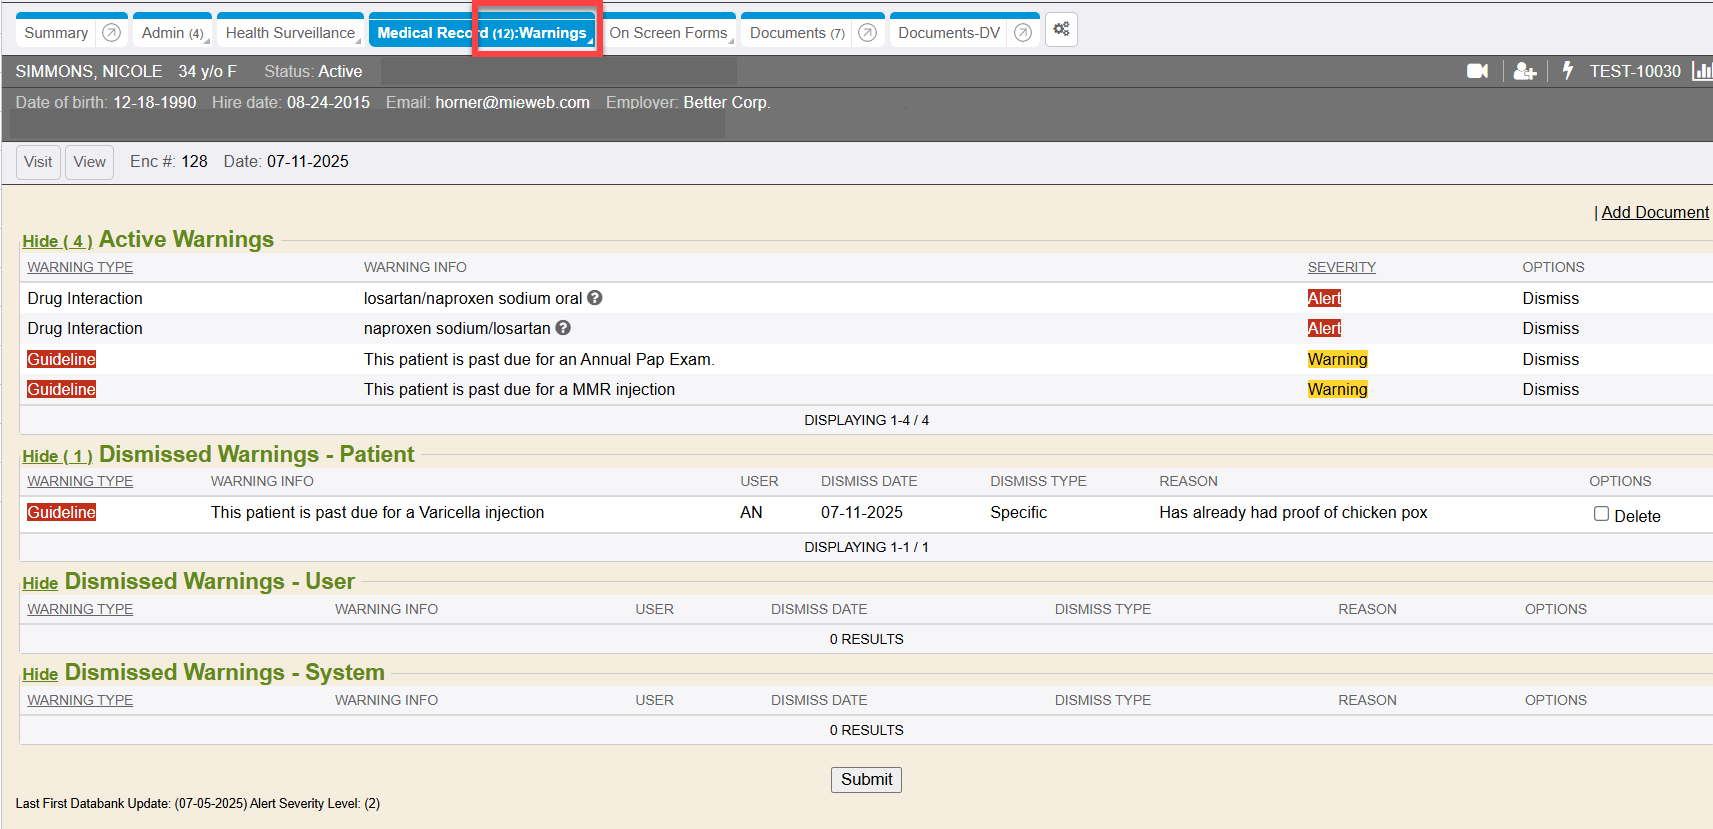Hide the Dismissed Warnings - System section
Viewport: 1713px width, 829px height.
(40, 674)
